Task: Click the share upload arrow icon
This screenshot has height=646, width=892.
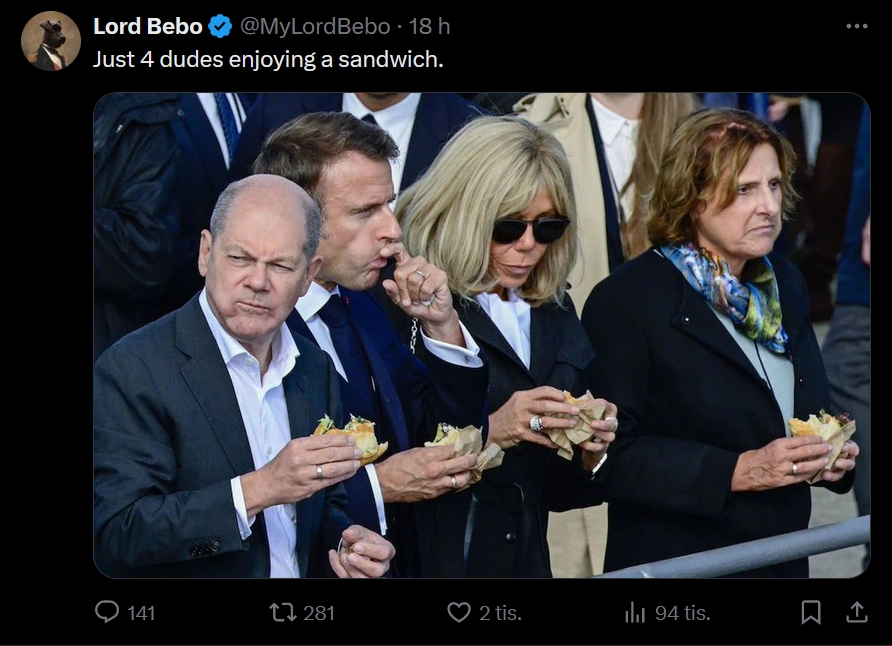Action: point(857,612)
